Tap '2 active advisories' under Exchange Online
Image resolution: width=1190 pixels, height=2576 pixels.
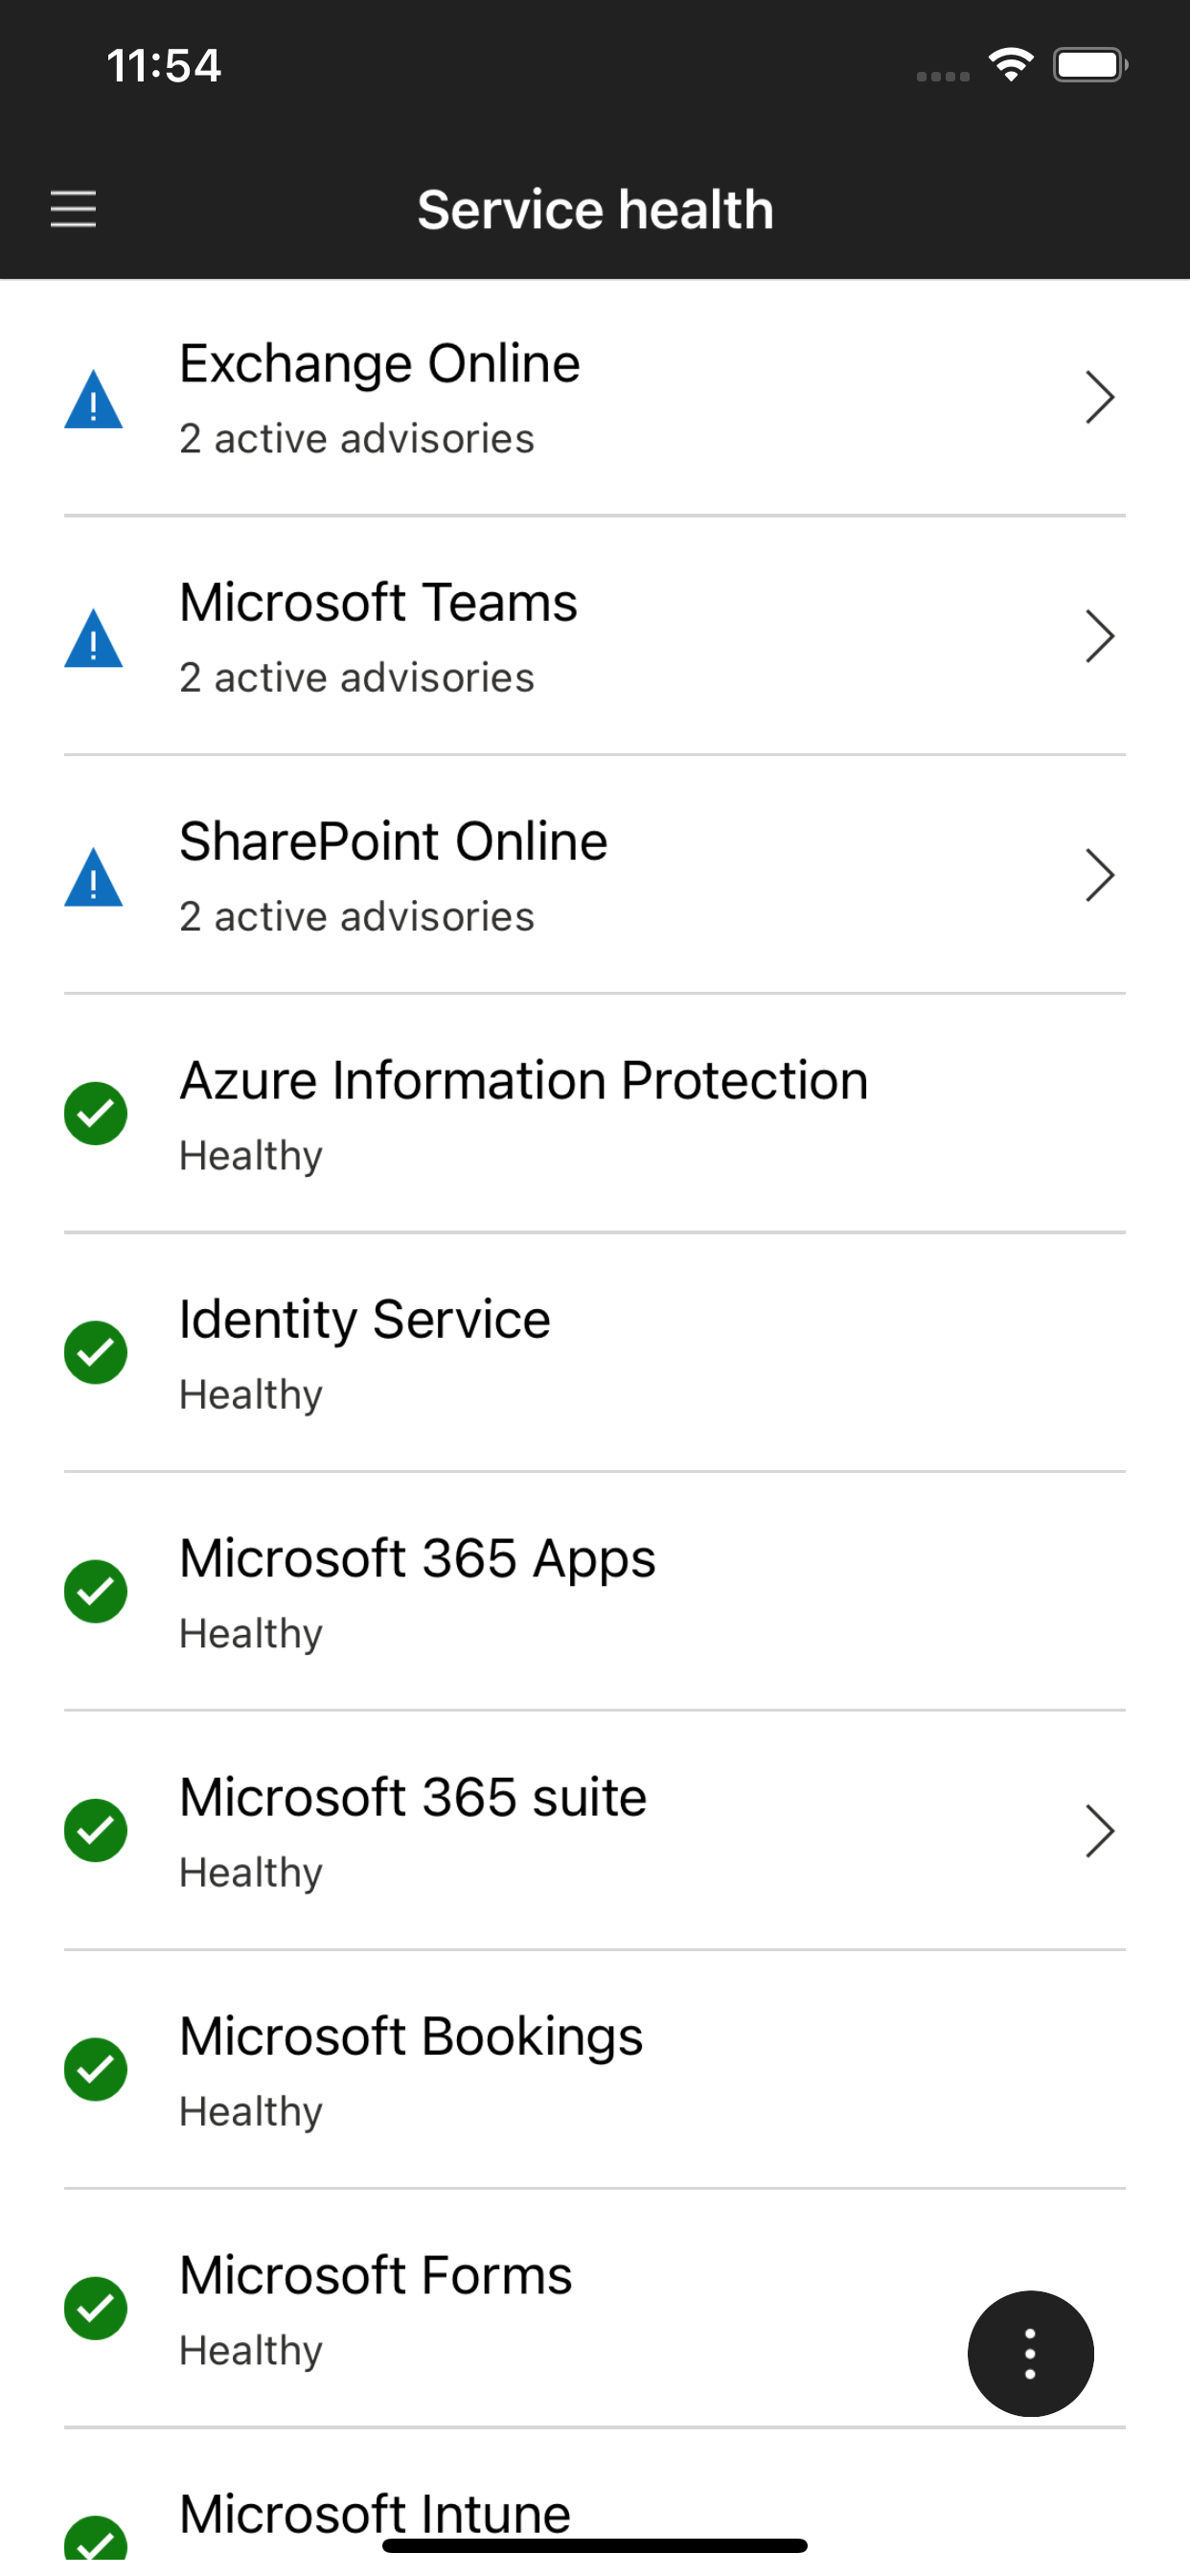coord(357,439)
